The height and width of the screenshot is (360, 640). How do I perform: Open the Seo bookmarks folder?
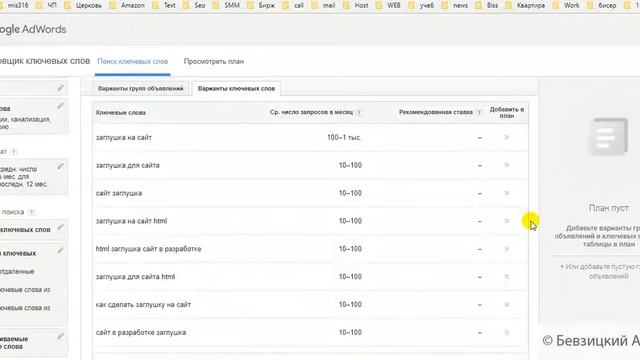(195, 5)
